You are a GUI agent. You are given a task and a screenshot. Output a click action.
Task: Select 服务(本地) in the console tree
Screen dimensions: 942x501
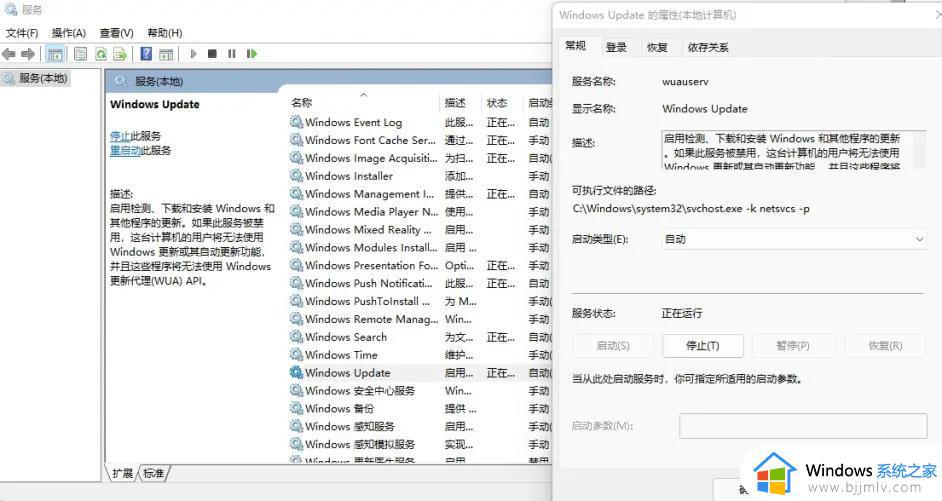[43, 78]
